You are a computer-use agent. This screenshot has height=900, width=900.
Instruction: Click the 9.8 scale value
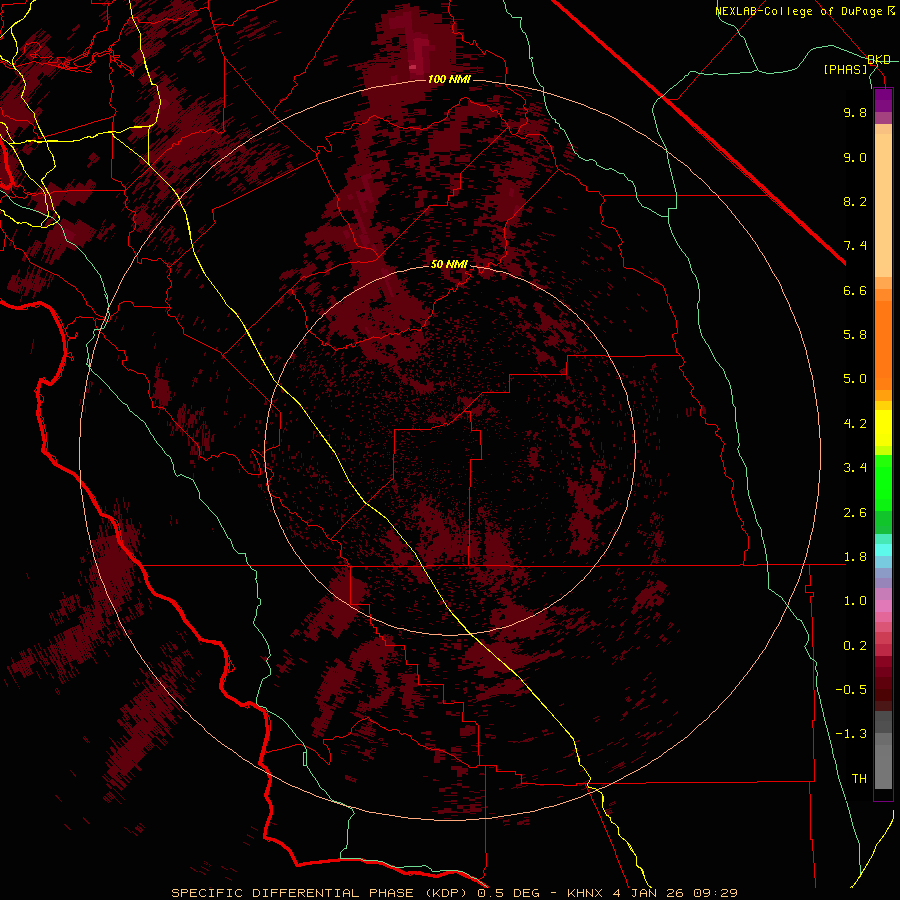[855, 112]
